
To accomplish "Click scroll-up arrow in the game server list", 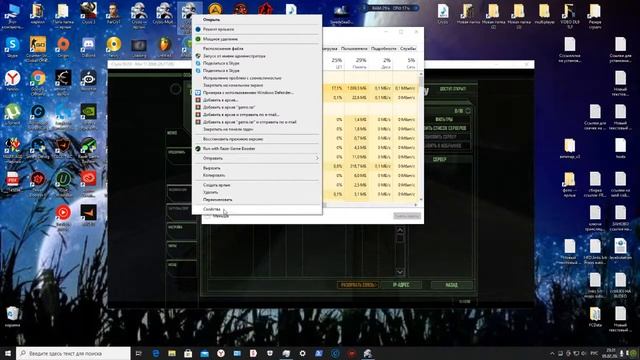I will 400,230.
